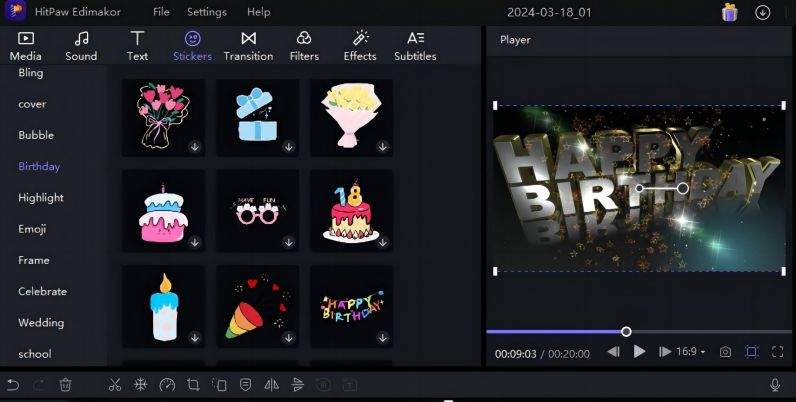
Task: Select the Stickers tab
Action: coord(192,46)
